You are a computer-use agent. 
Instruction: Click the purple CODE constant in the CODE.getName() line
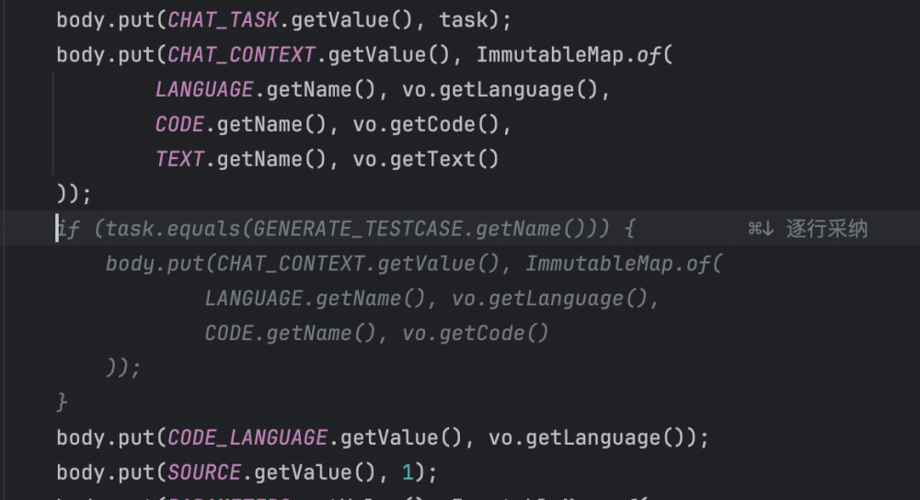[180, 124]
